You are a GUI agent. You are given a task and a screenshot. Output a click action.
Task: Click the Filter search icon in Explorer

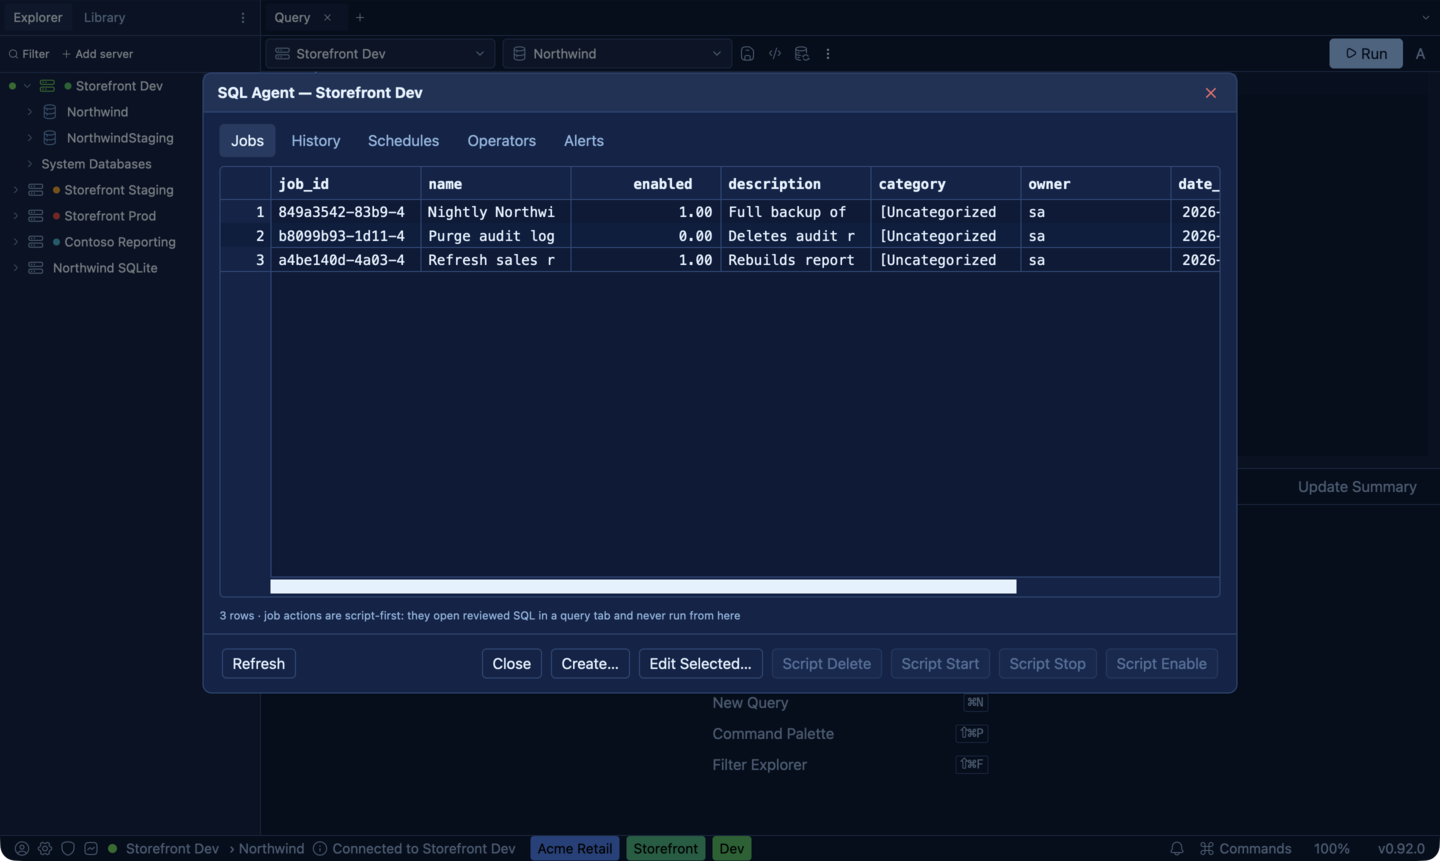click(13, 54)
